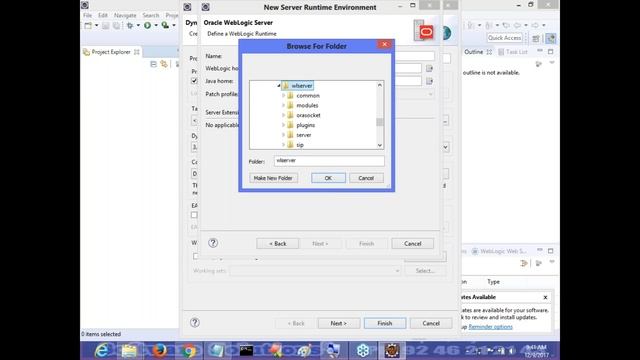Select the Java EE perspective icon
The width and height of the screenshot is (640, 360).
(551, 38)
